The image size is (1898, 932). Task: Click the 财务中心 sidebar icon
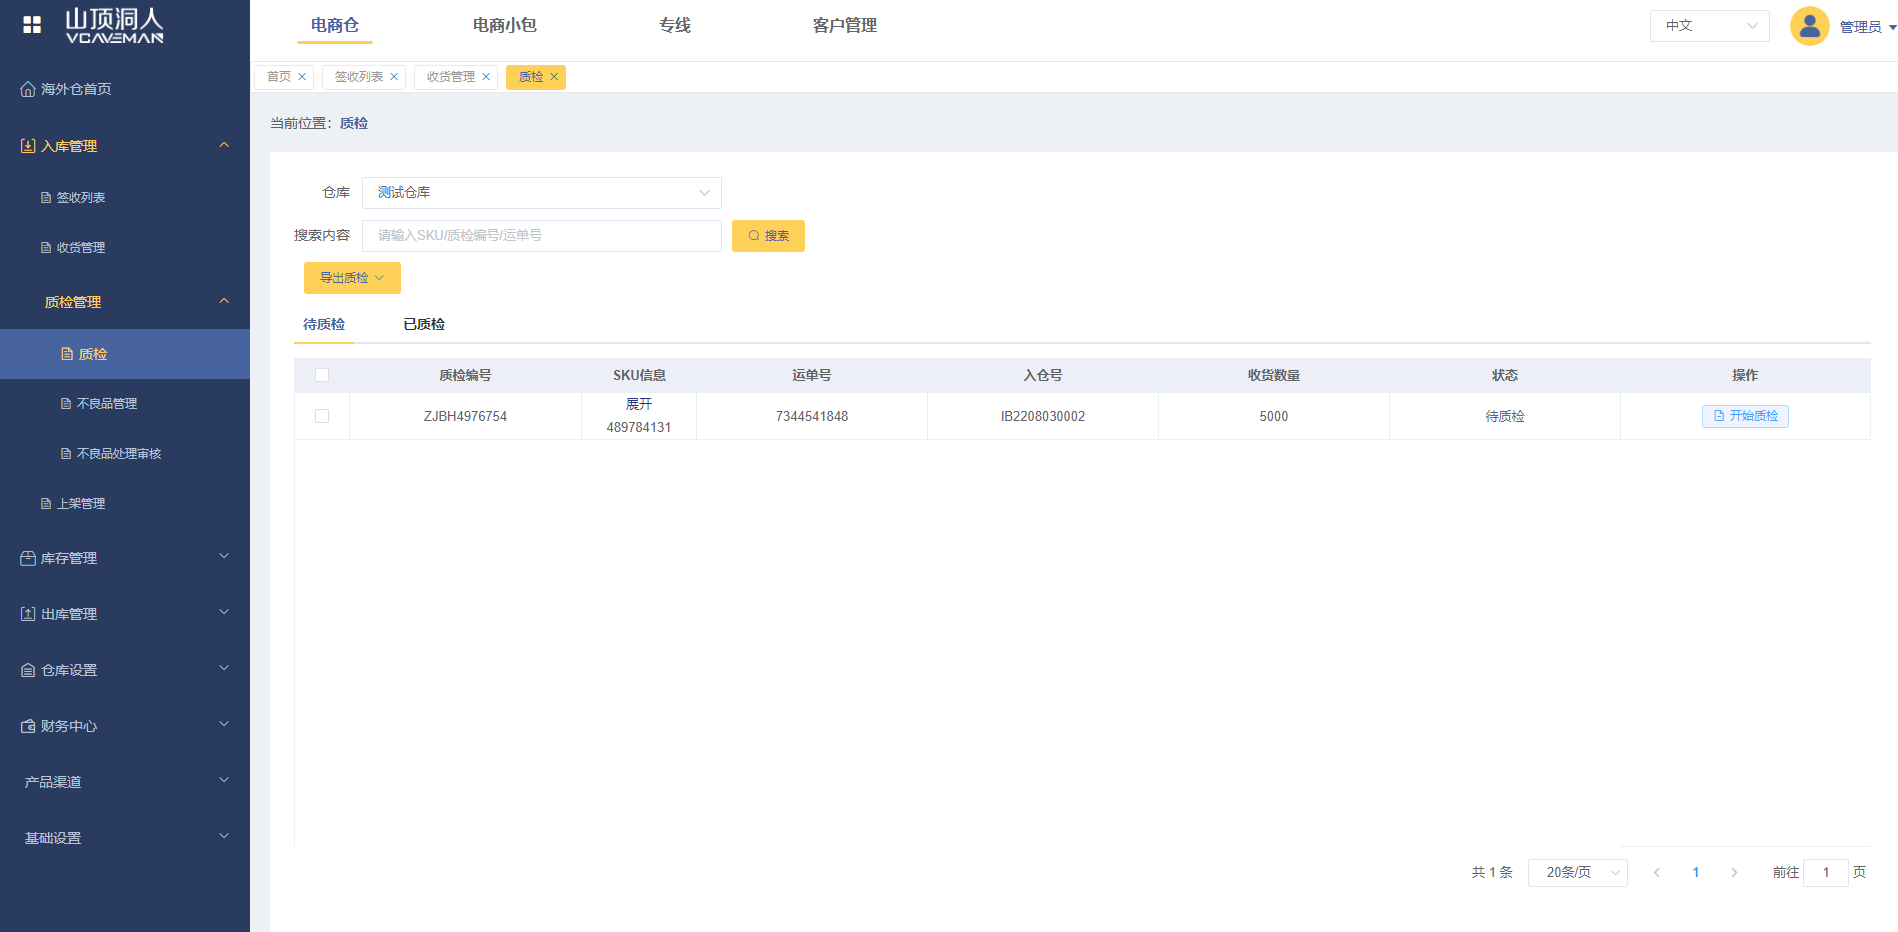click(x=28, y=726)
